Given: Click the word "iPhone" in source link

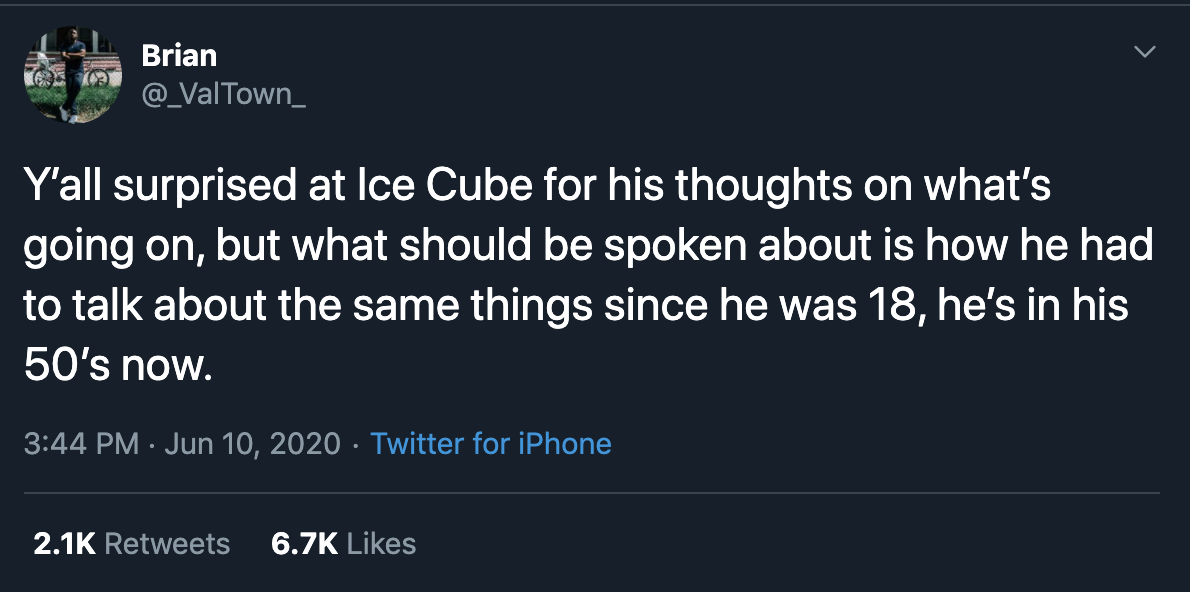Looking at the screenshot, I should point(564,443).
